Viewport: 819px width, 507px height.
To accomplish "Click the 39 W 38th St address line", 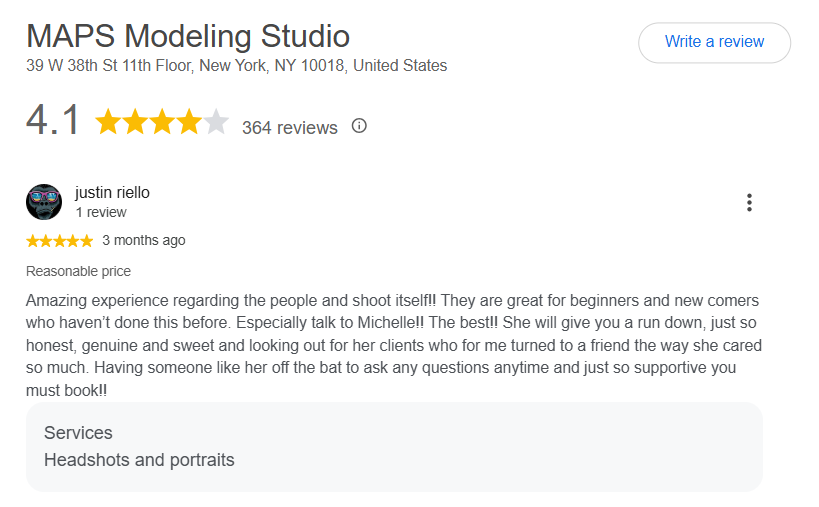I will point(237,66).
